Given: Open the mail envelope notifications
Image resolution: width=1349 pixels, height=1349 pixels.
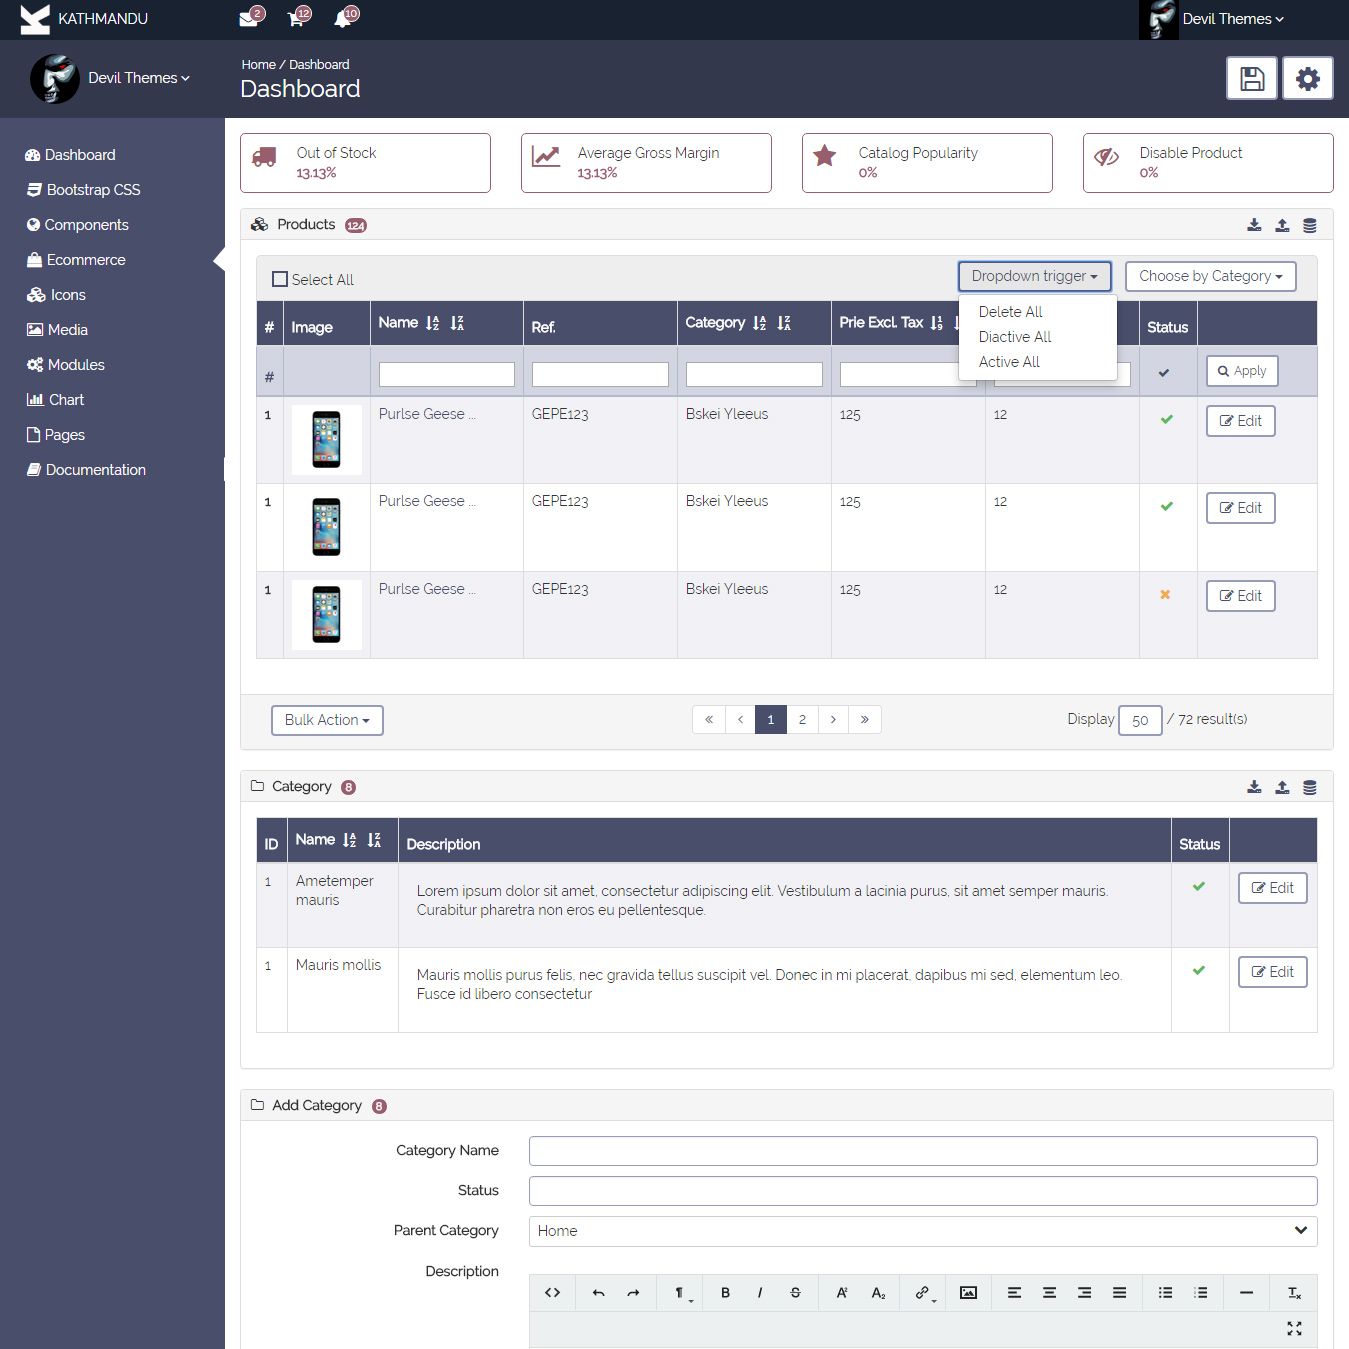Looking at the screenshot, I should click(249, 19).
